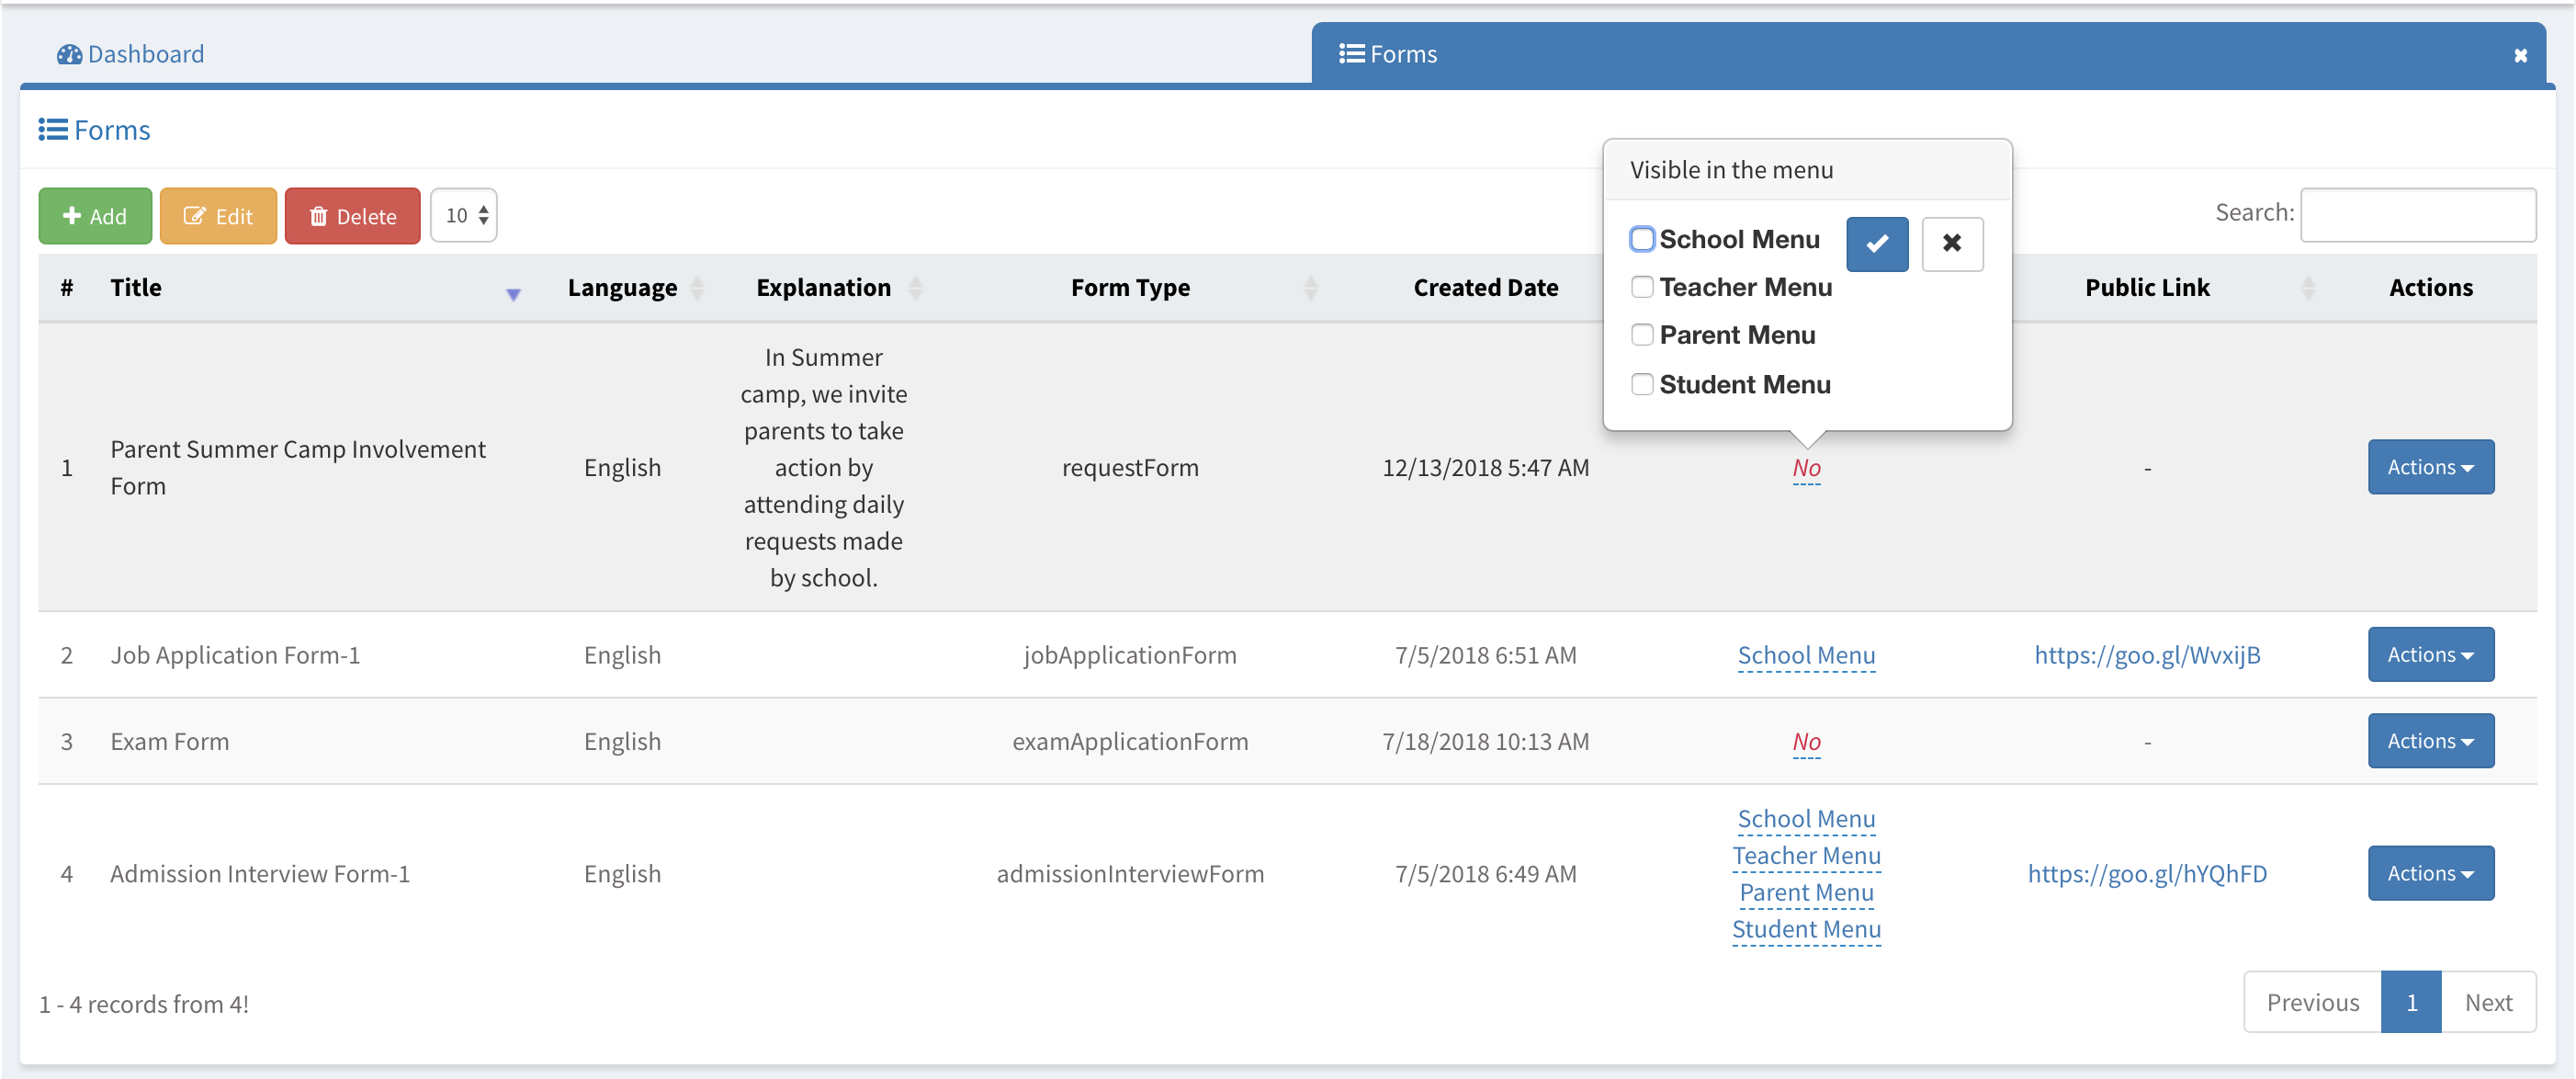This screenshot has width=2576, height=1079.
Task: Click the green Add button
Action: (95, 216)
